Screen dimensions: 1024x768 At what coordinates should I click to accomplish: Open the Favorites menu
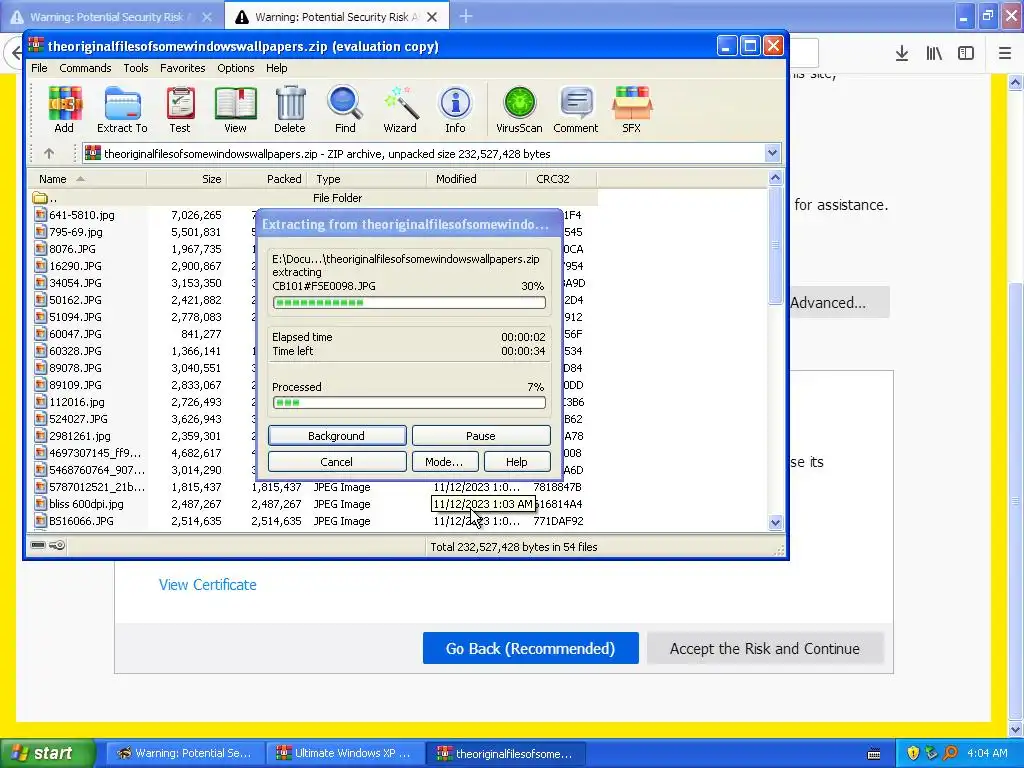click(x=183, y=68)
